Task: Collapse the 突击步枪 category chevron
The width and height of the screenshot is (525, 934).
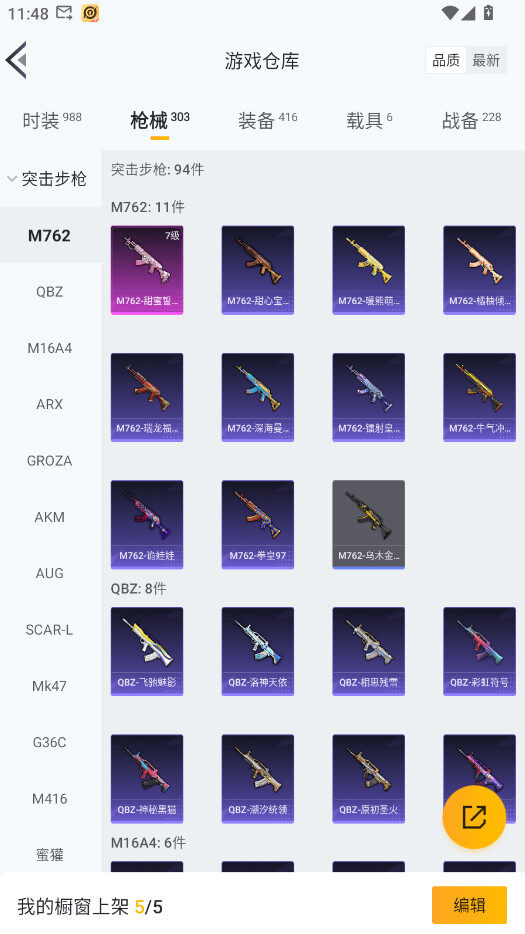Action: (x=12, y=179)
